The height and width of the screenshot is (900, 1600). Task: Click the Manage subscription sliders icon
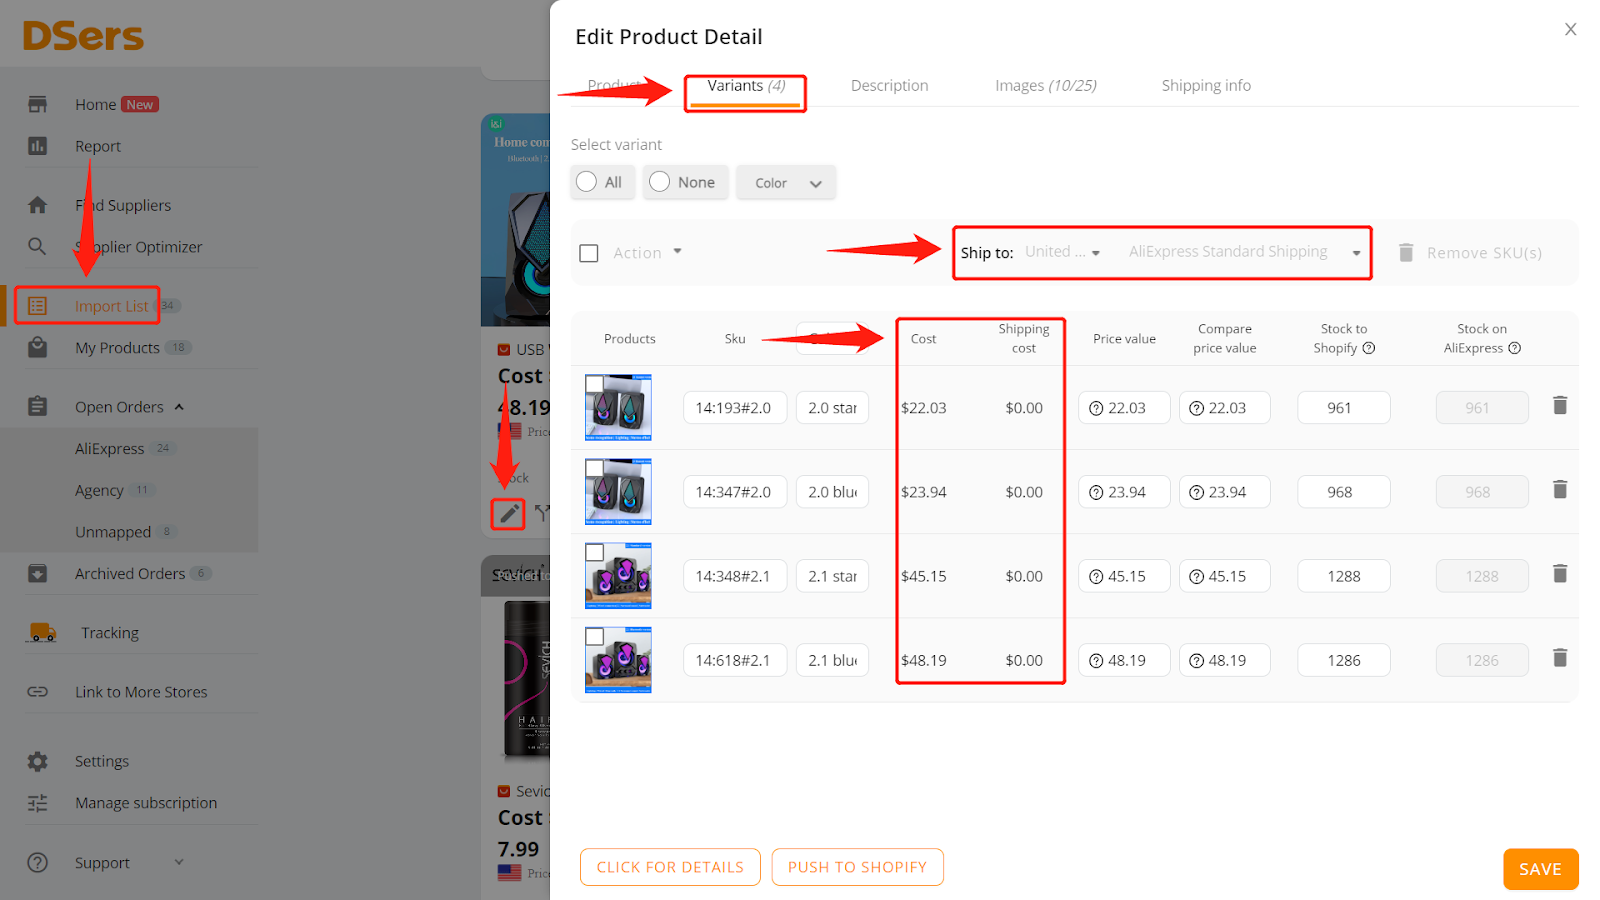click(x=38, y=803)
